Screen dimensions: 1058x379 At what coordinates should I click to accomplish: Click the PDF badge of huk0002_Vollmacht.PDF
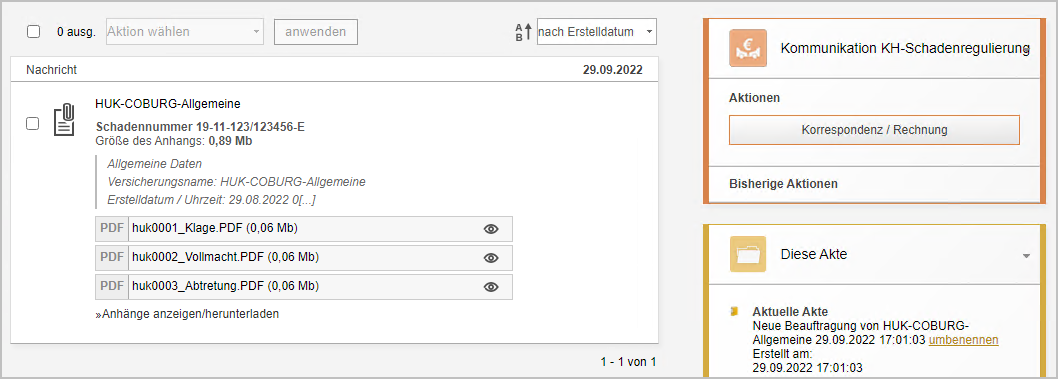[112, 258]
